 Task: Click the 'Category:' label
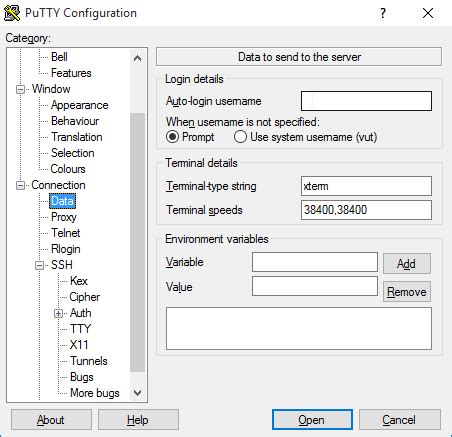coord(28,38)
